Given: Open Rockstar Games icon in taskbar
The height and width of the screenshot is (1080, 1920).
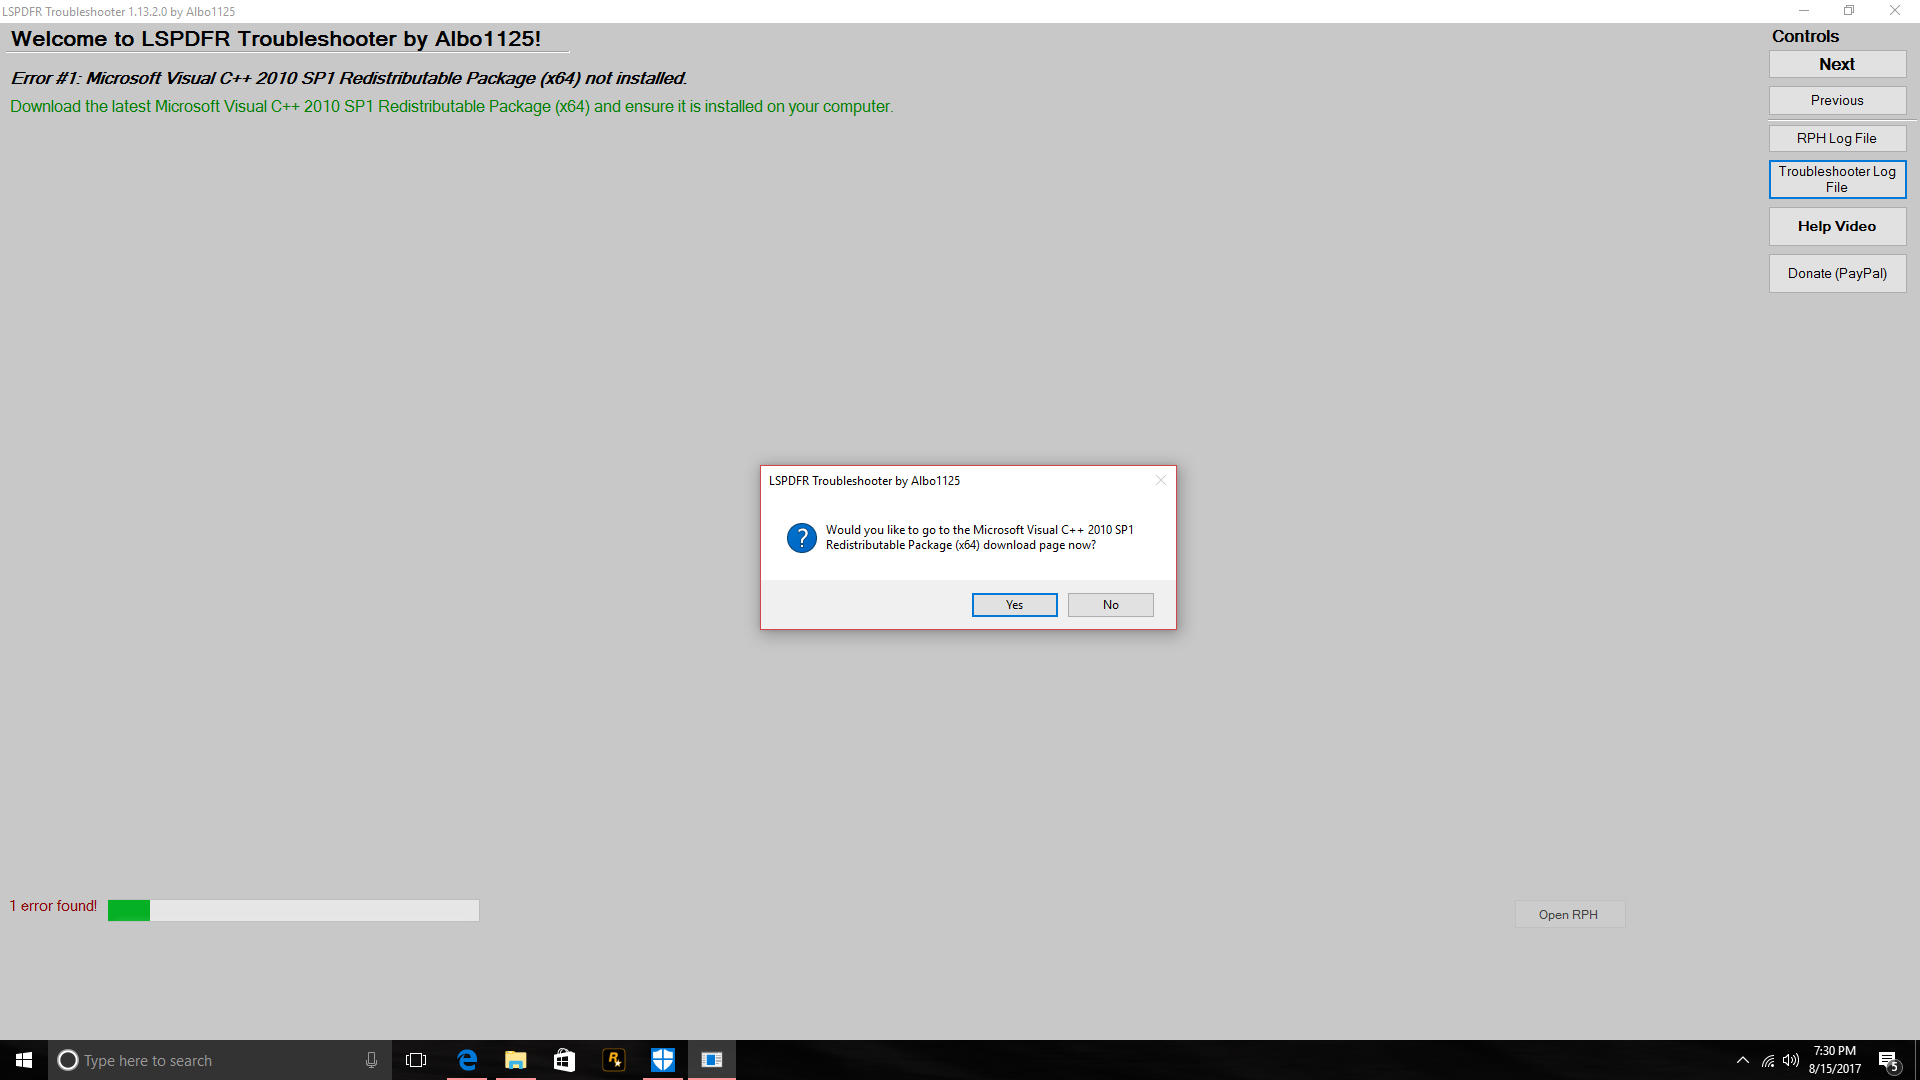Looking at the screenshot, I should pos(614,1060).
